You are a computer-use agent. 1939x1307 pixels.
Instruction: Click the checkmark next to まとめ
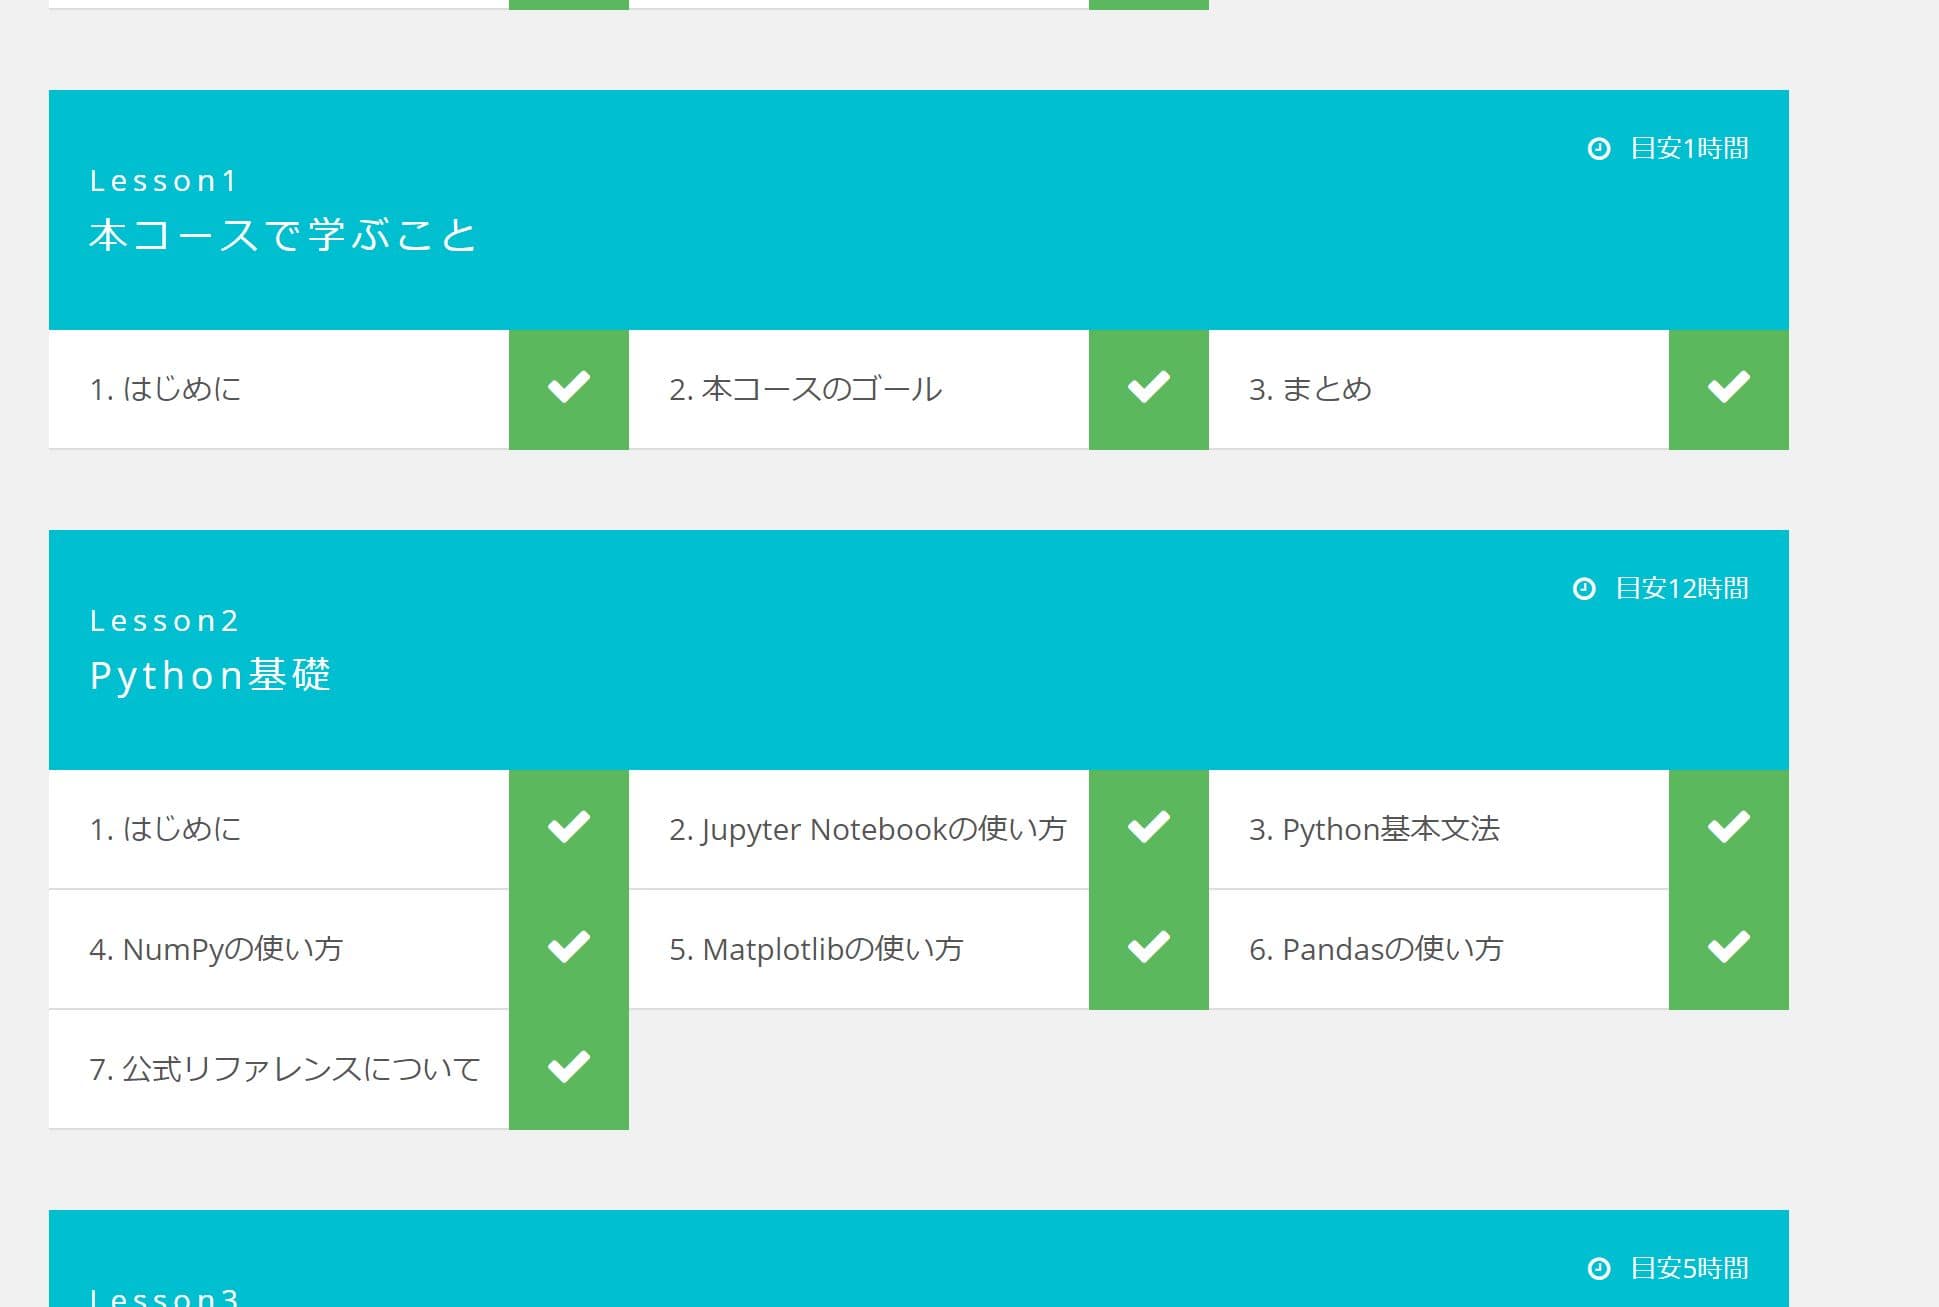(x=1728, y=389)
